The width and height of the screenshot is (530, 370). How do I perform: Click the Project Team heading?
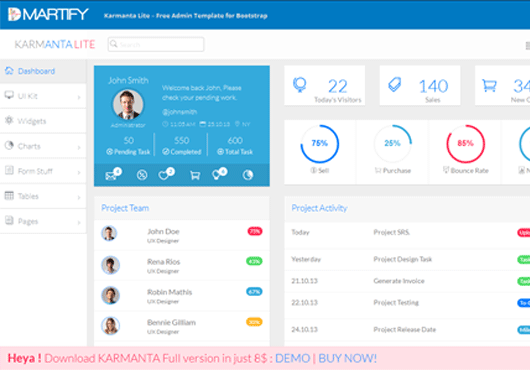pyautogui.click(x=125, y=208)
